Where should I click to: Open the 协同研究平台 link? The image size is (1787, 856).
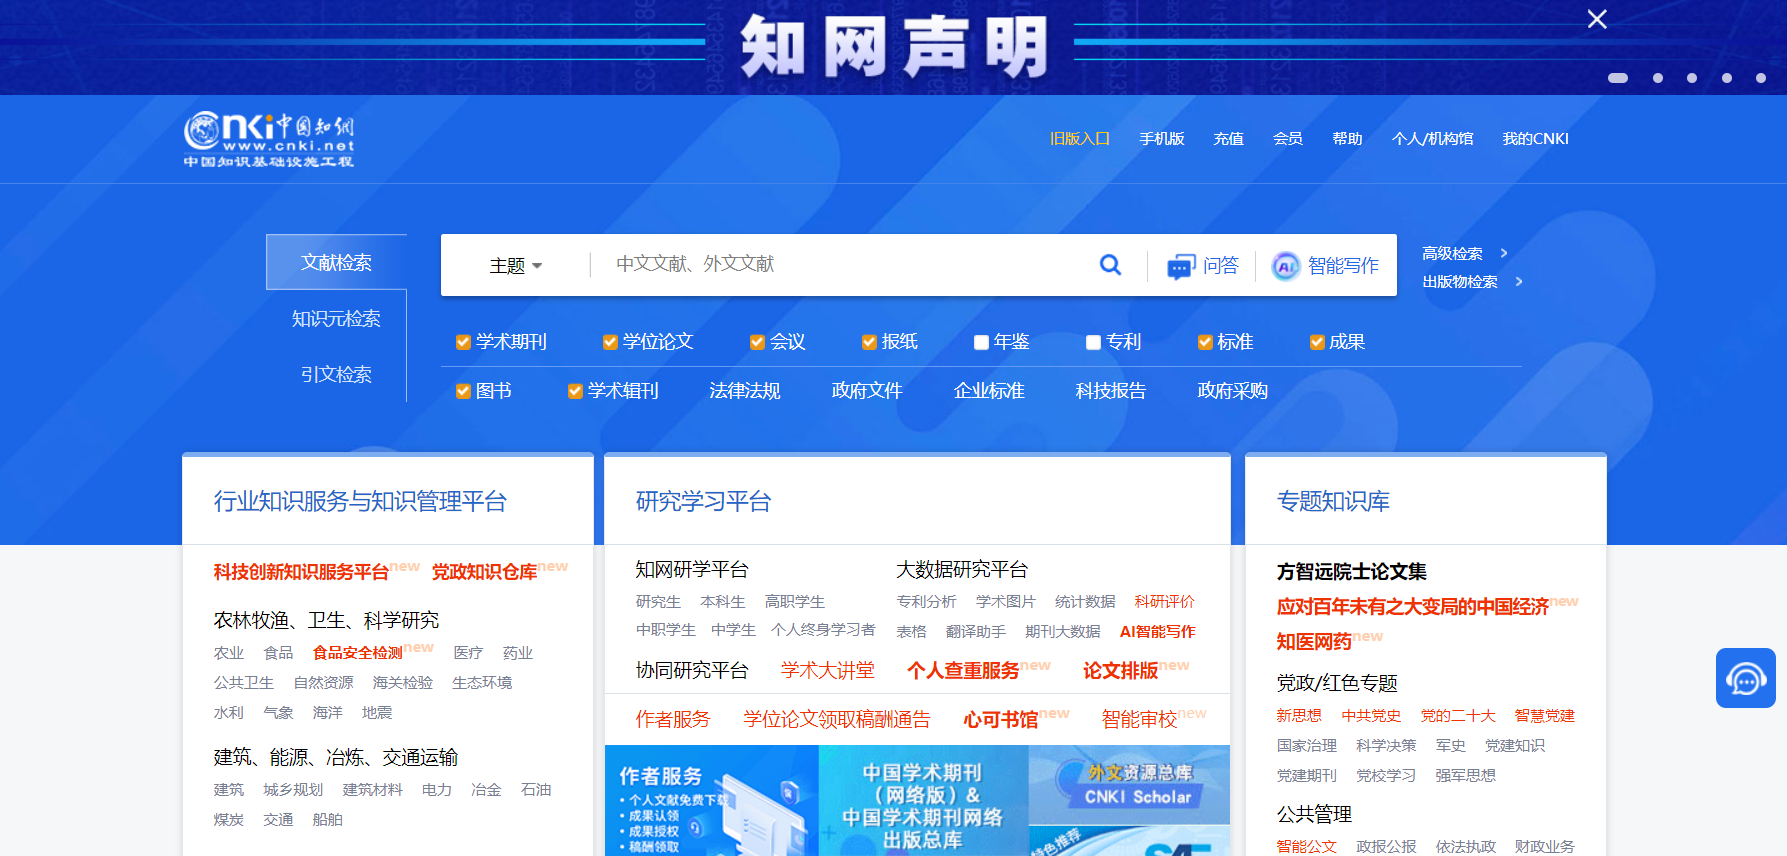(692, 671)
